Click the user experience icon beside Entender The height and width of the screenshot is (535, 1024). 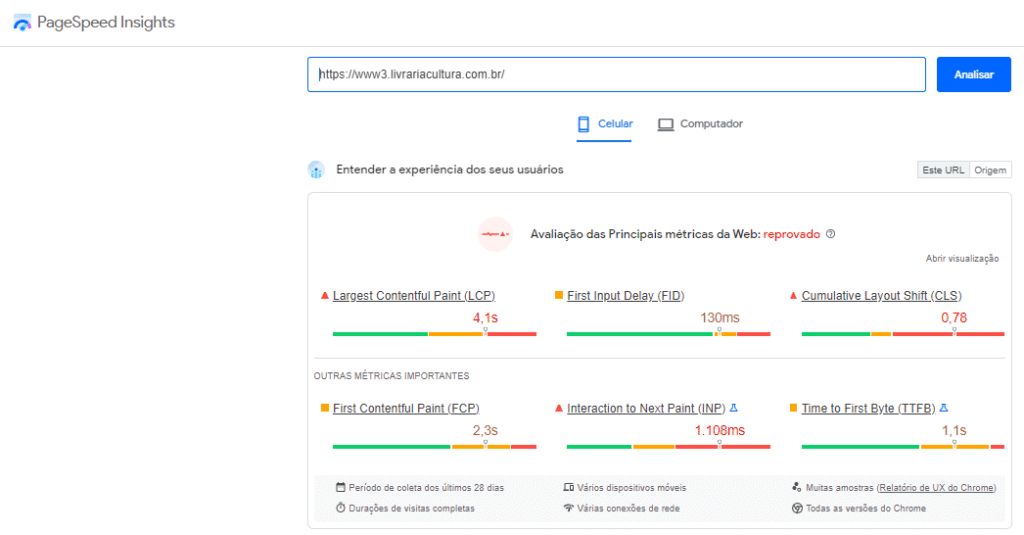pyautogui.click(x=316, y=170)
